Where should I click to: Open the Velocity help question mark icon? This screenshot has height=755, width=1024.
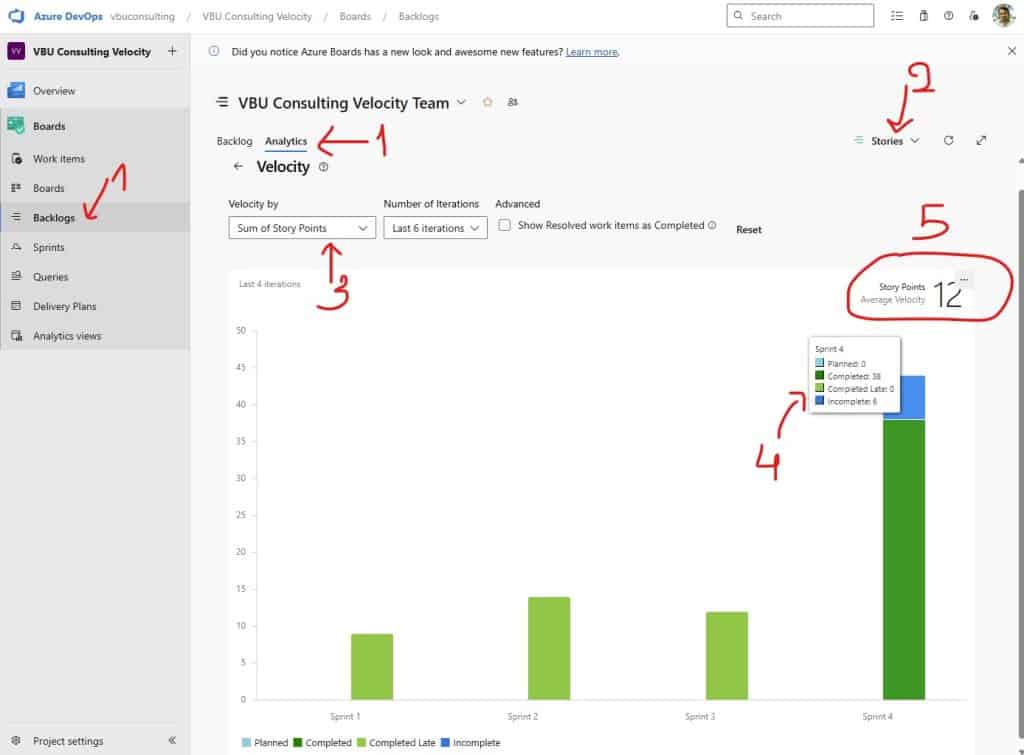323,167
